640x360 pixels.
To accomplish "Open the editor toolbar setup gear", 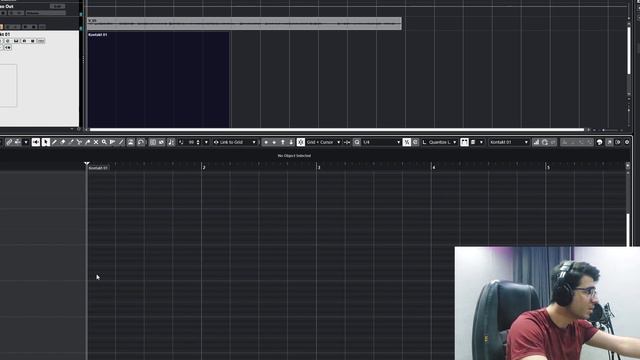I will [627, 142].
